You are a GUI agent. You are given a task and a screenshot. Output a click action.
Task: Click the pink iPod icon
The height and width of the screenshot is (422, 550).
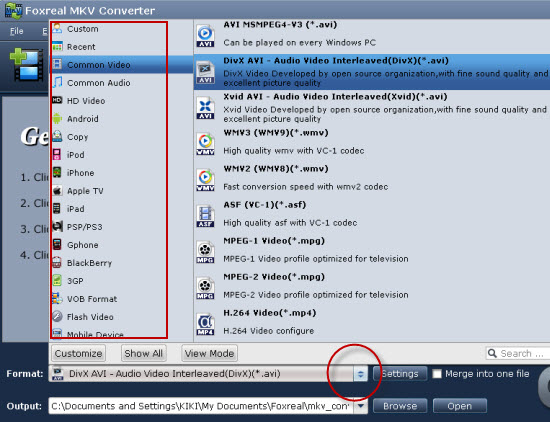56,154
